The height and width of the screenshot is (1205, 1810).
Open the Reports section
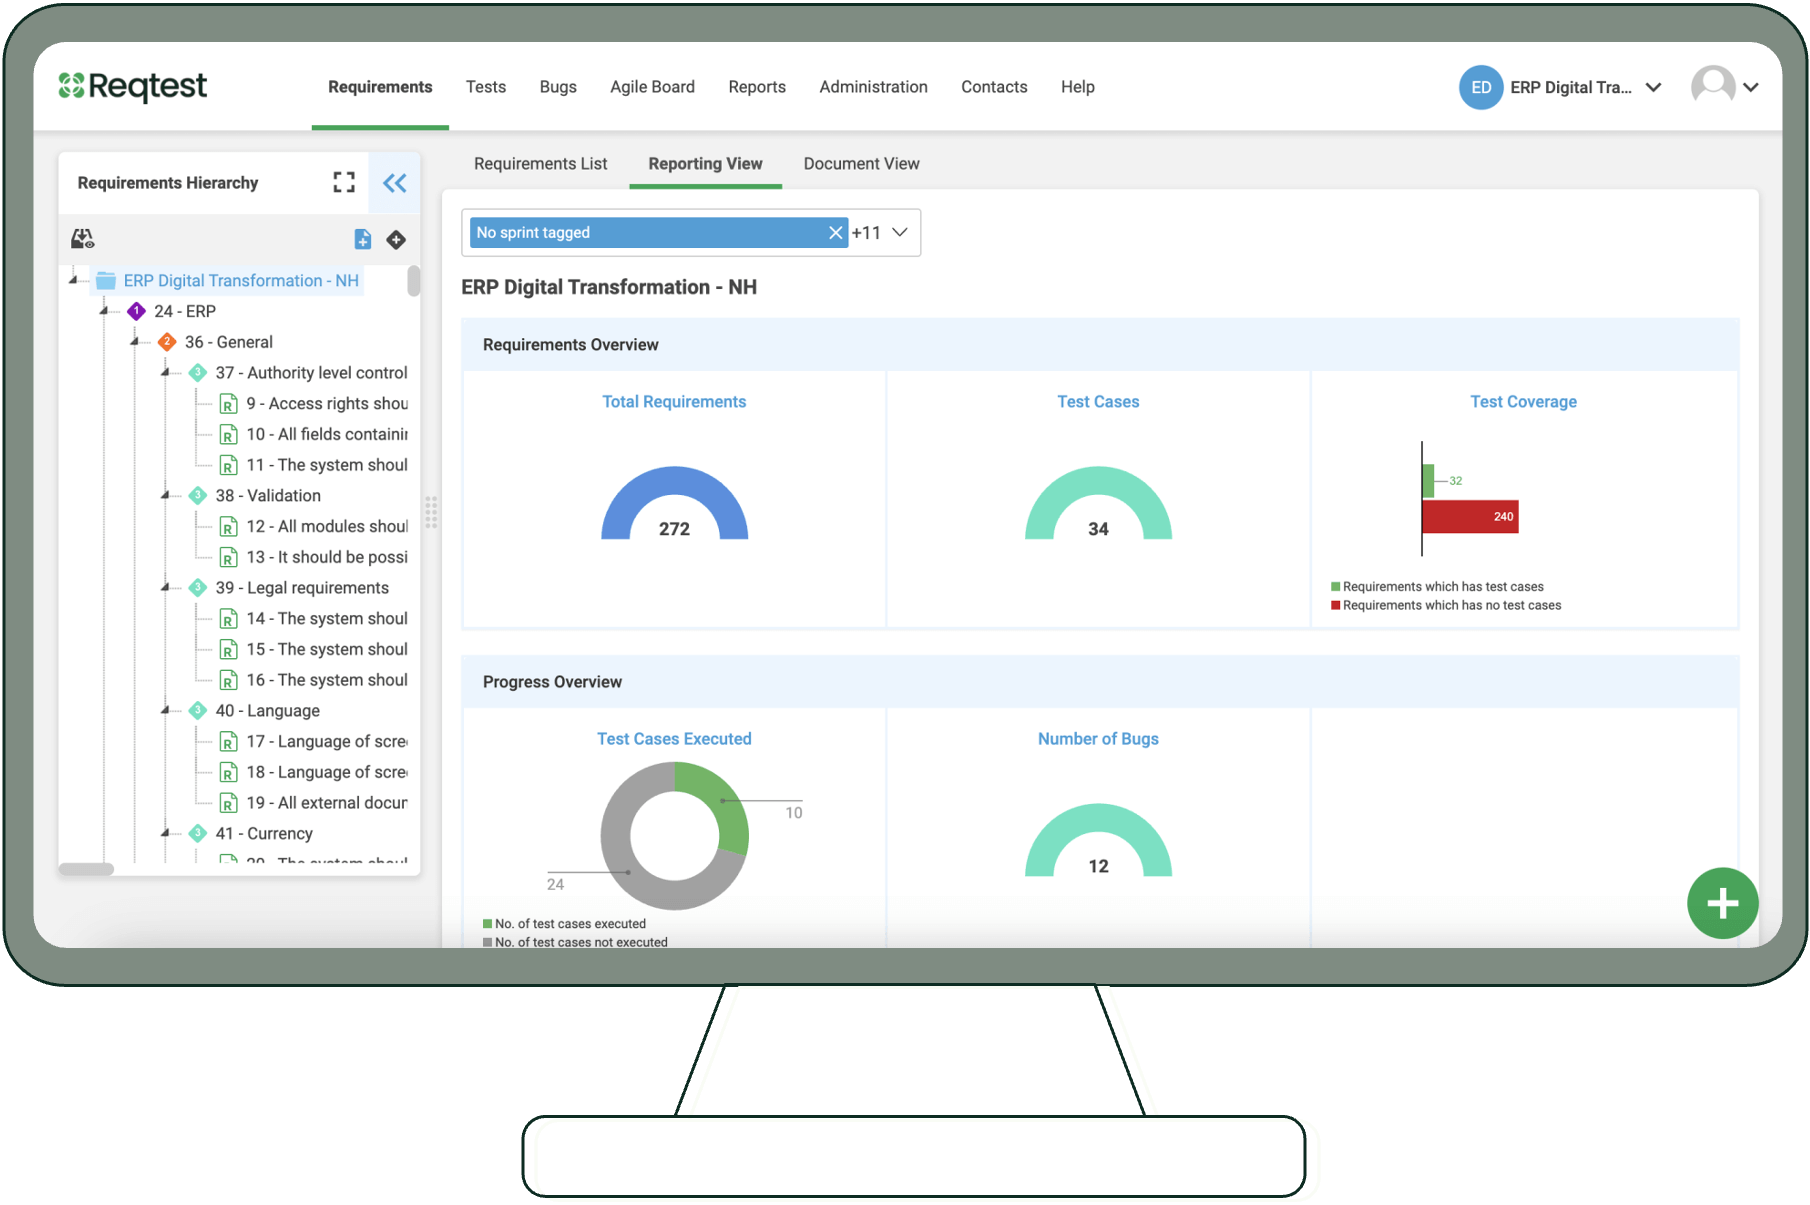tap(757, 87)
